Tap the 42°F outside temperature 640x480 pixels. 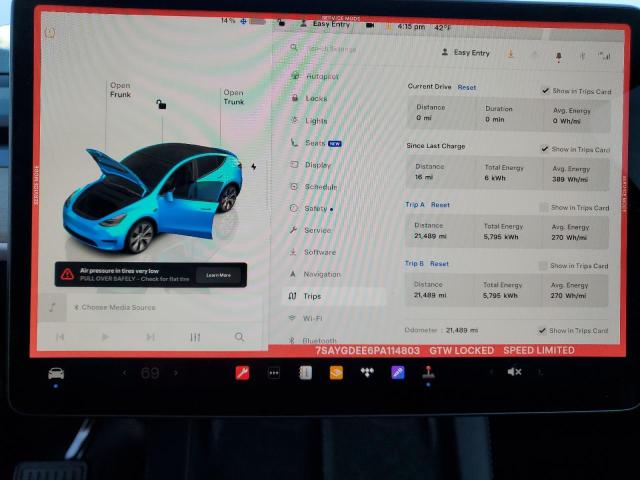click(x=442, y=28)
